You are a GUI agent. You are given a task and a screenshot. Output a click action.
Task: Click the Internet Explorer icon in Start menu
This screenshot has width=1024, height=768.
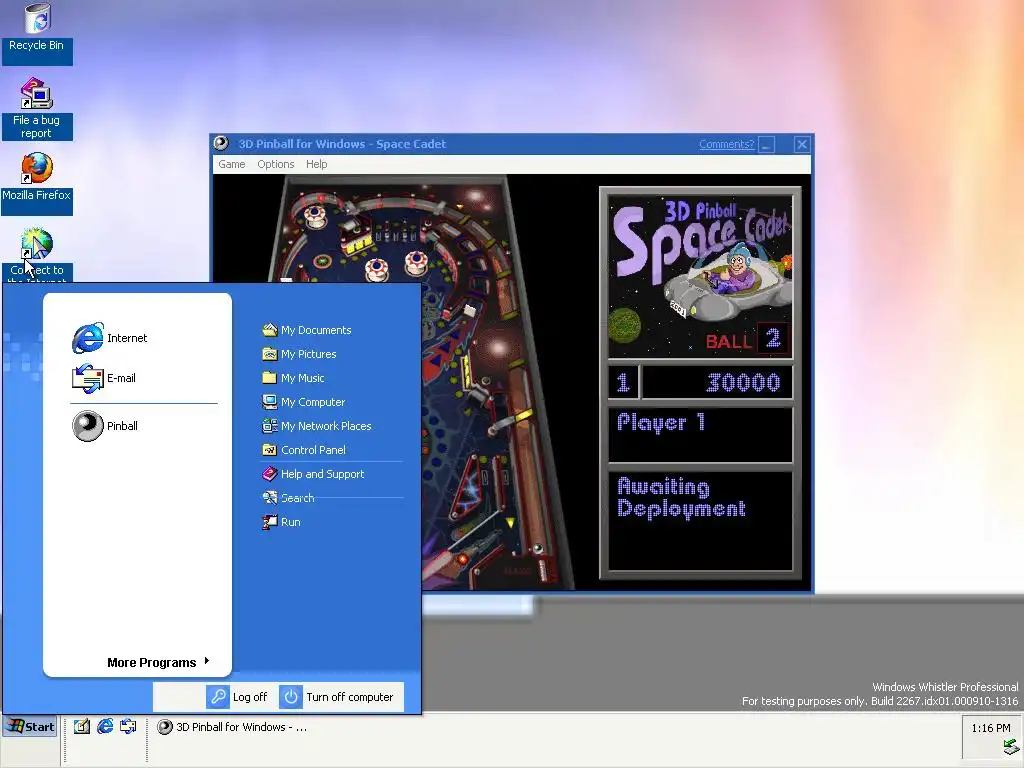pos(88,338)
